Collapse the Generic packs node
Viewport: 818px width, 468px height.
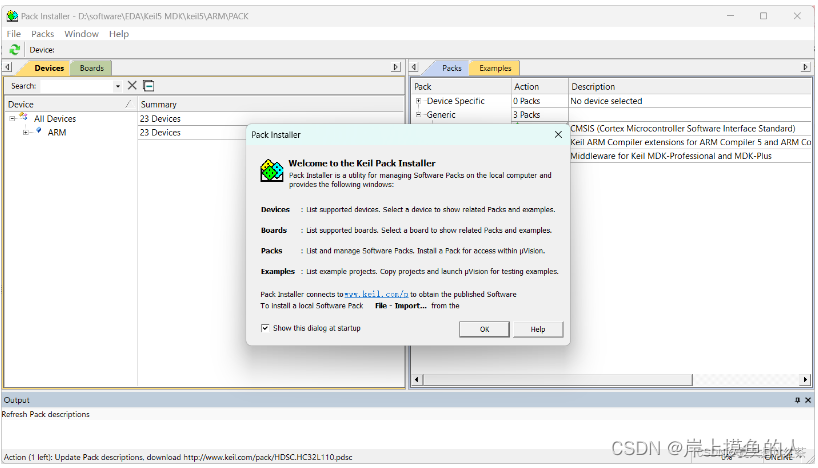click(418, 115)
